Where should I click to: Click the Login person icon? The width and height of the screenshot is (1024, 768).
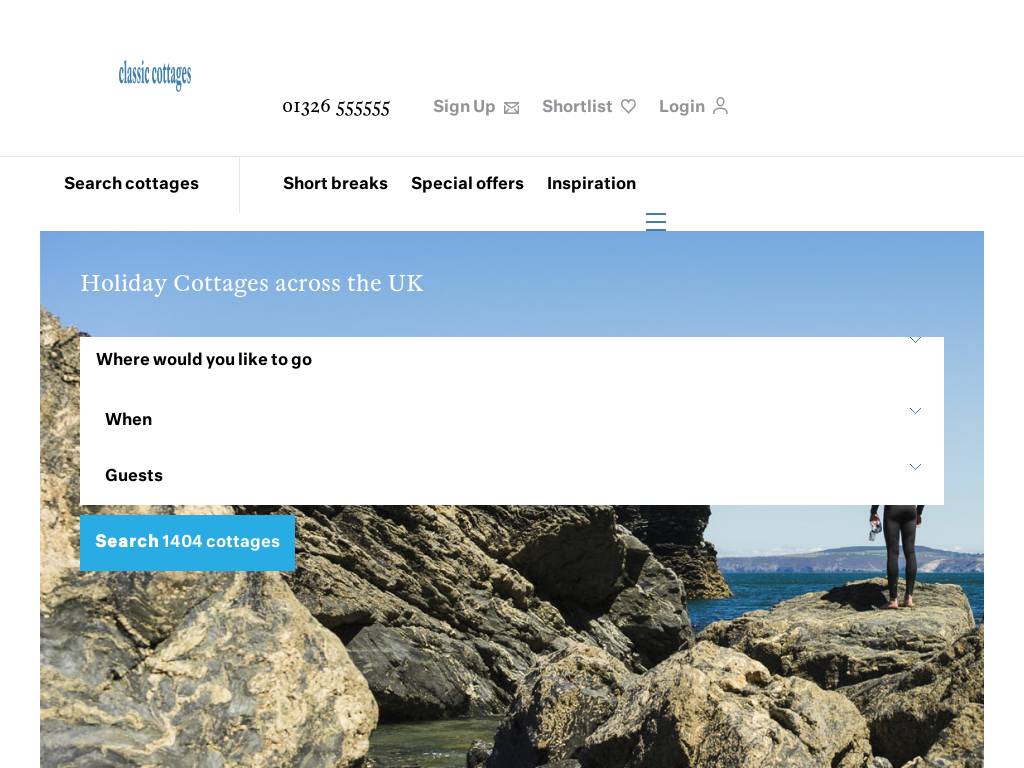720,106
